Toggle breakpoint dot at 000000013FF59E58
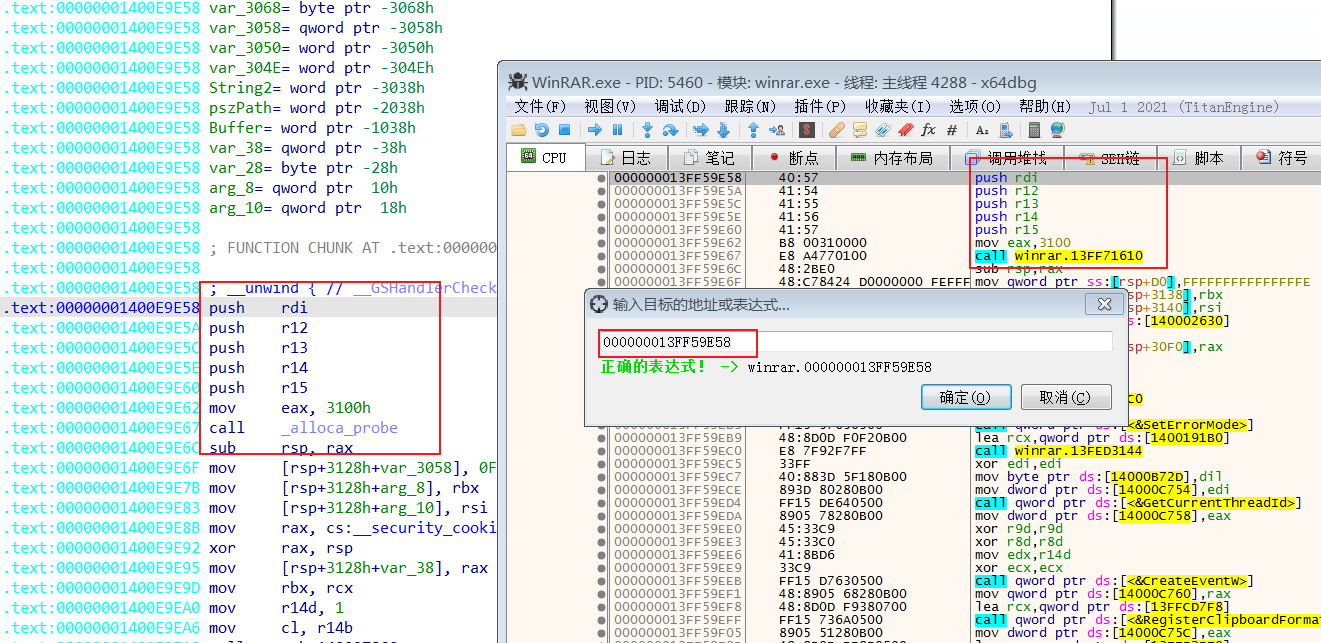The image size is (1321, 643). 602,178
